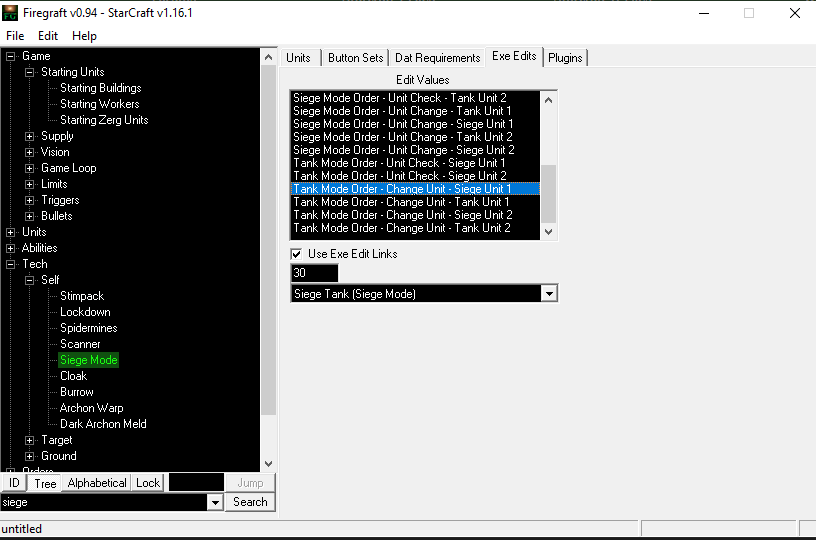Select Archon Warp in the tree
The image size is (816, 540).
[x=92, y=408]
